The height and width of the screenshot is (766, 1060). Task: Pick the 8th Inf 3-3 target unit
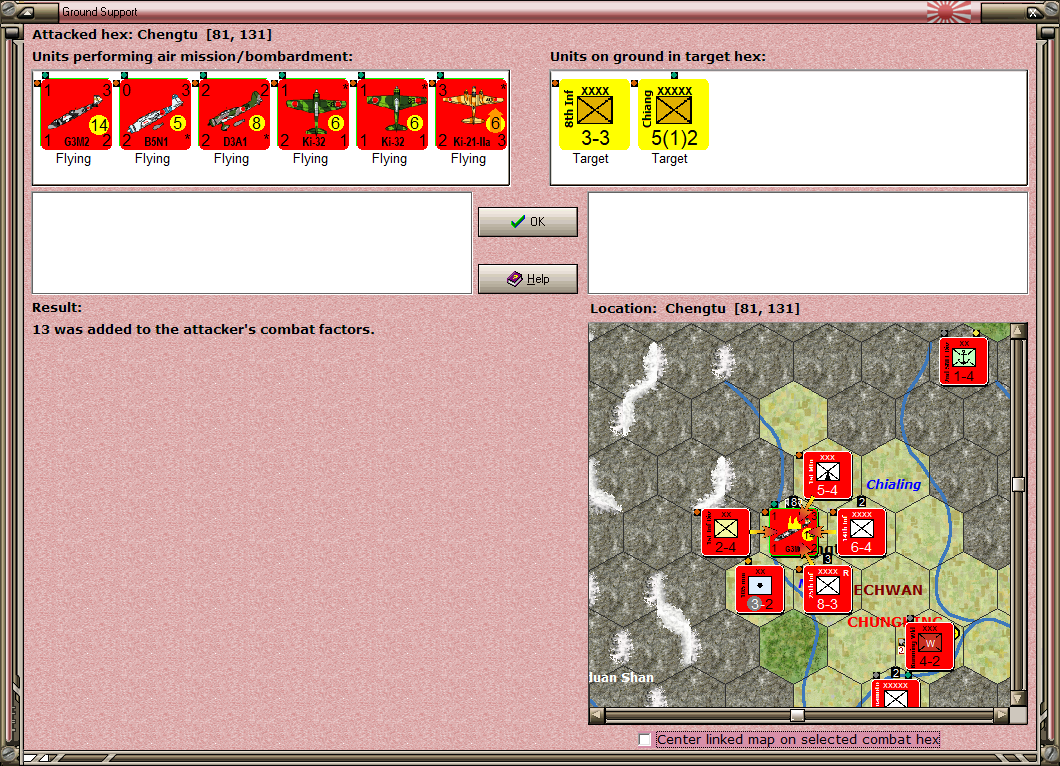pyautogui.click(x=594, y=114)
